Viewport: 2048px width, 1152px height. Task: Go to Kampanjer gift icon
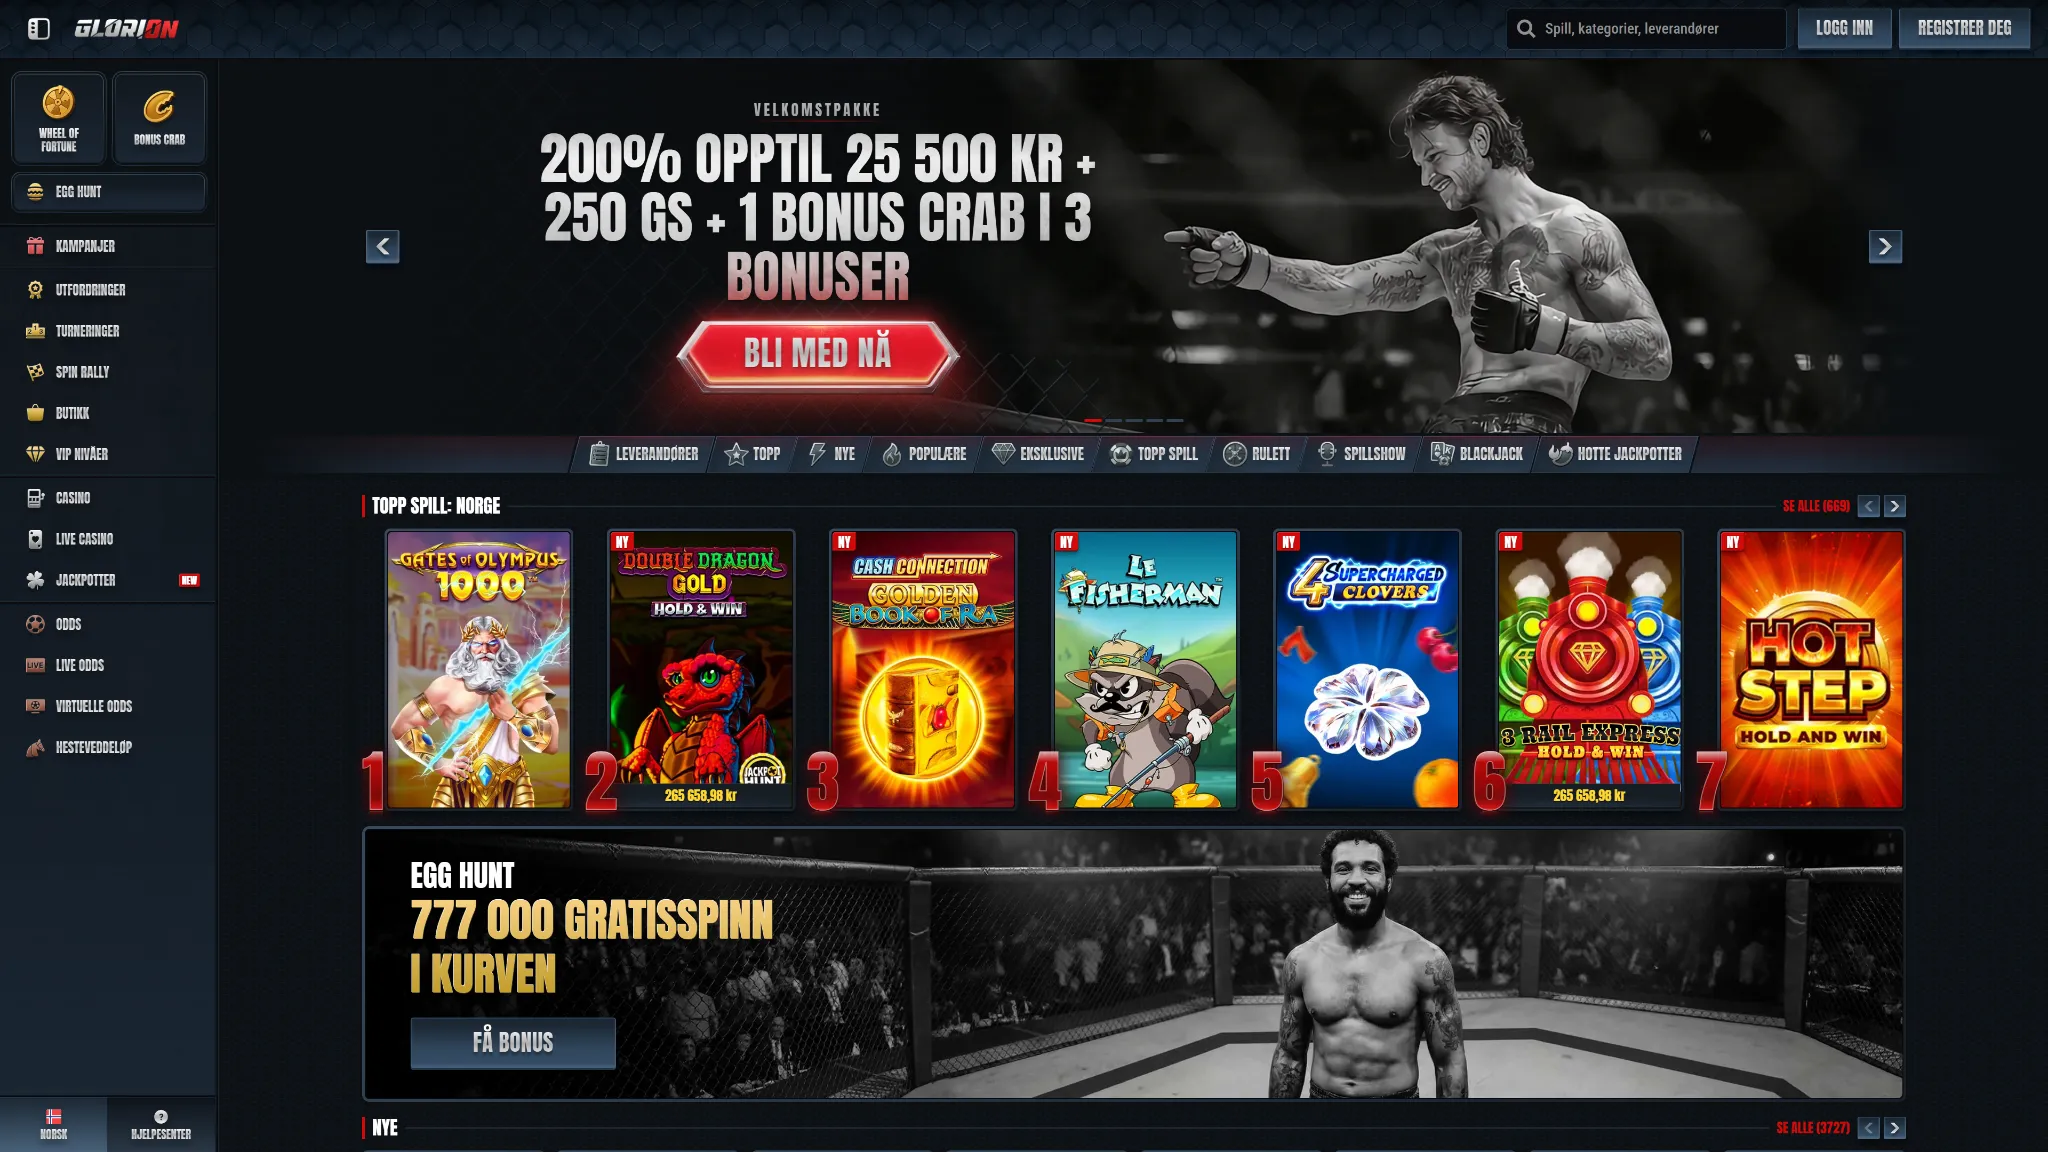(x=36, y=246)
